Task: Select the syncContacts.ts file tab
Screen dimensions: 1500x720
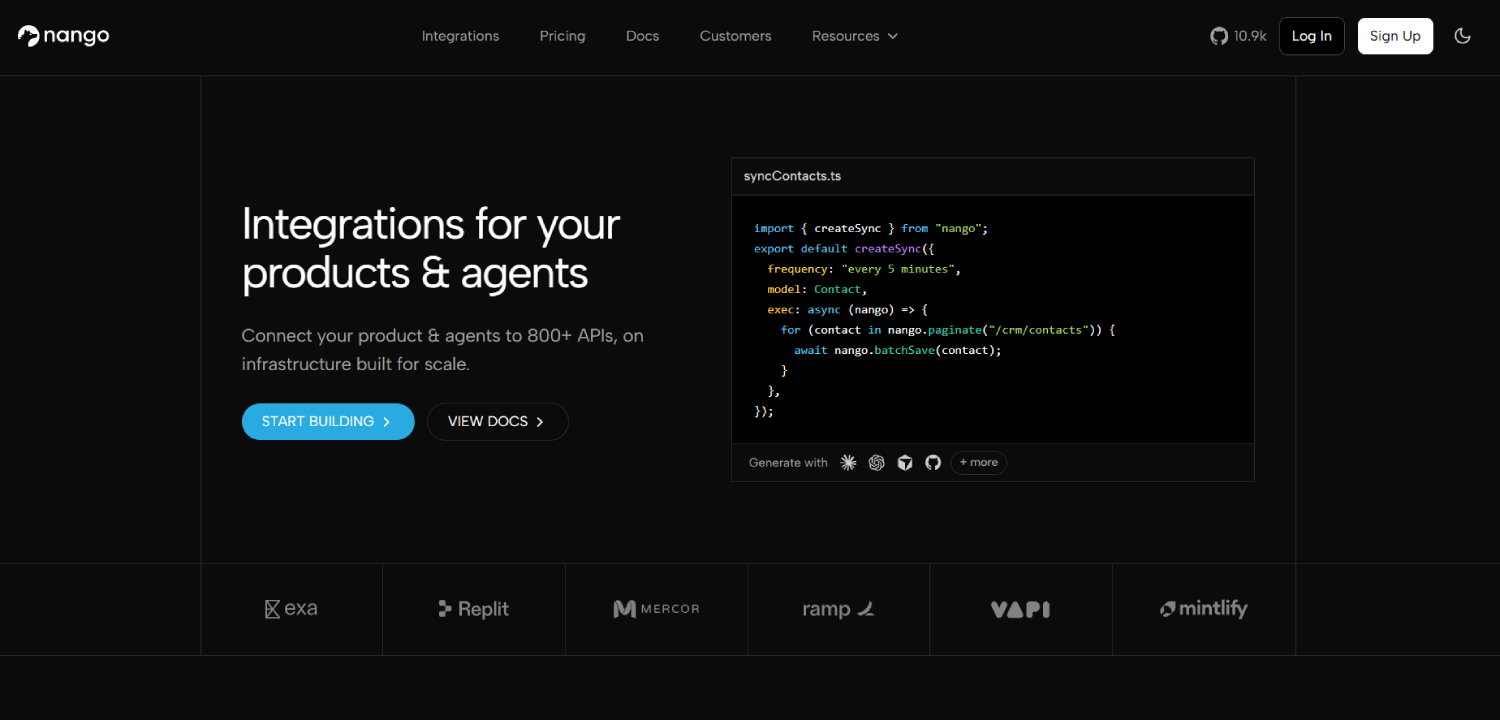Action: [x=792, y=176]
